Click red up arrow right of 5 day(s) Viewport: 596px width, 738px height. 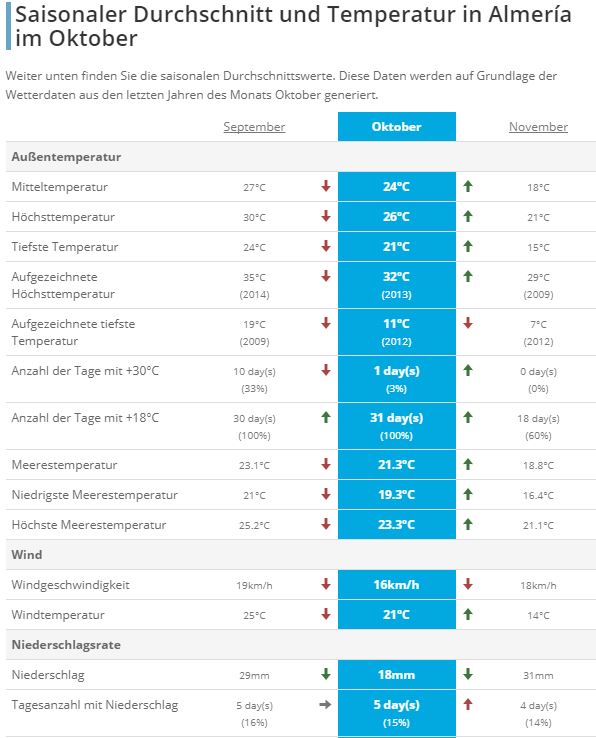(x=467, y=705)
